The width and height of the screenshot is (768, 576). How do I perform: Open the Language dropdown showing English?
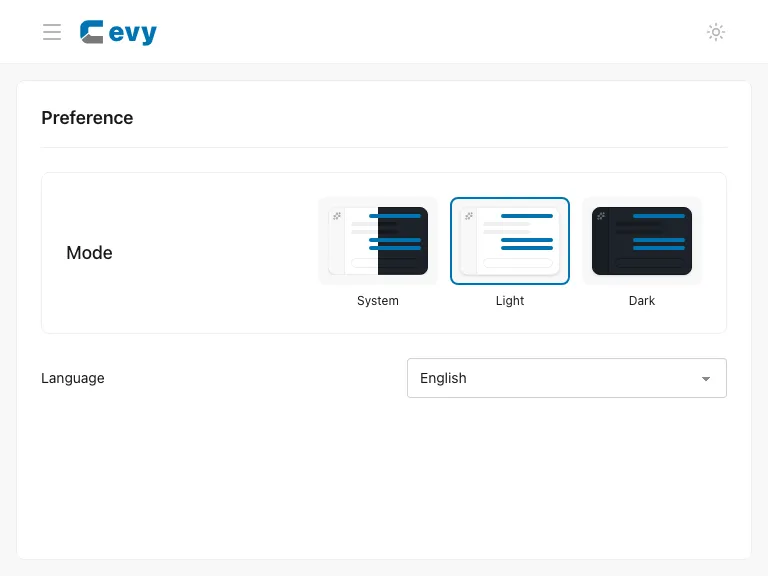tap(567, 378)
